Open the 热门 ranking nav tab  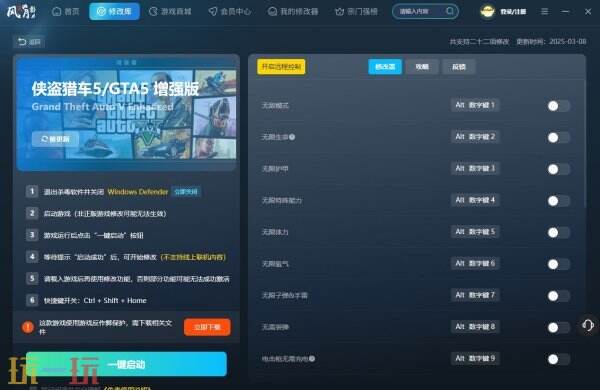tap(356, 11)
